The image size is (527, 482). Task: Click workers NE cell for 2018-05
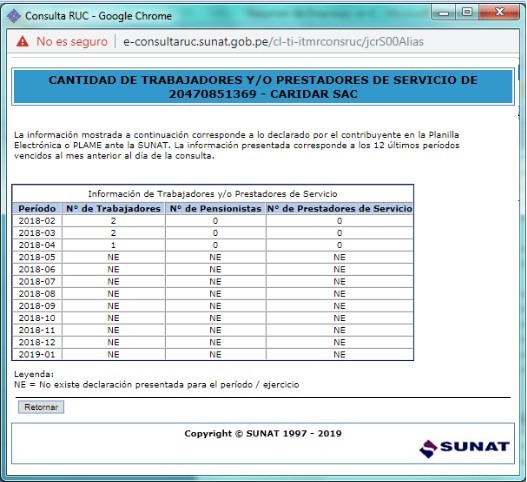coord(113,257)
